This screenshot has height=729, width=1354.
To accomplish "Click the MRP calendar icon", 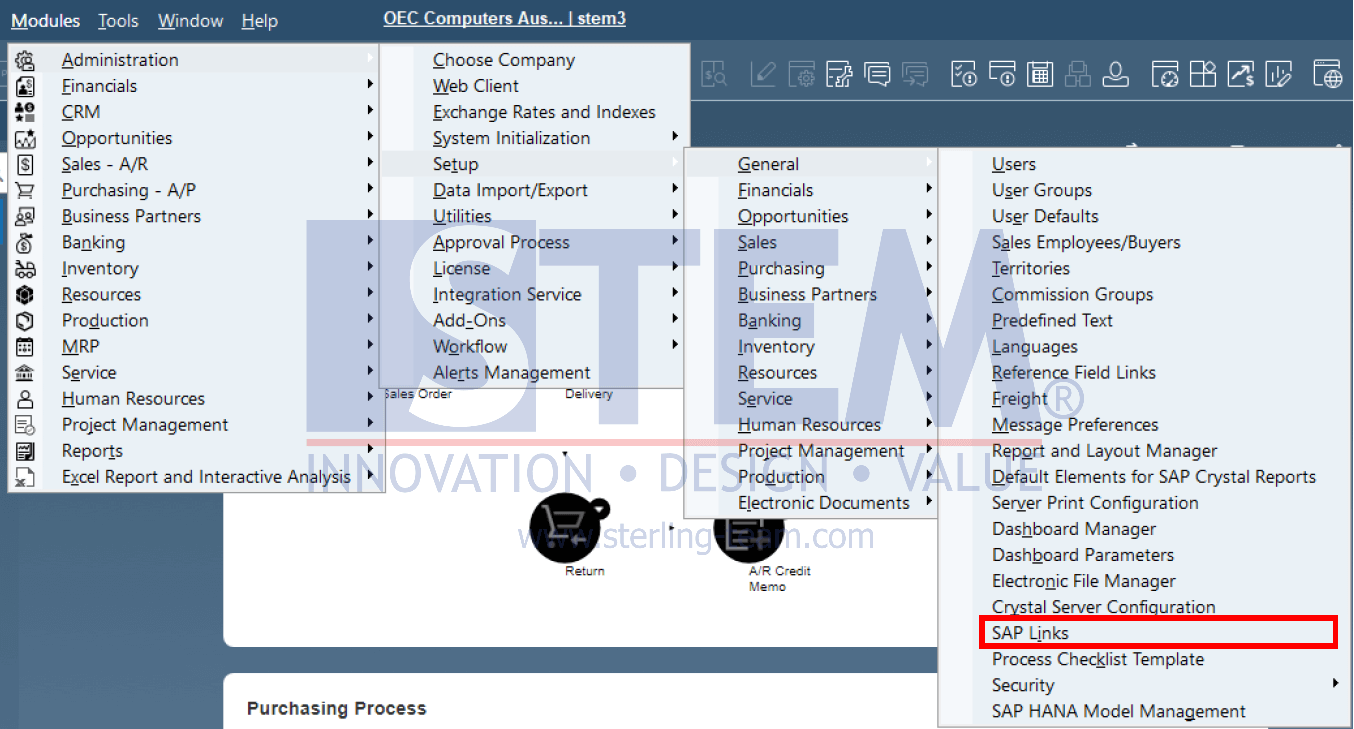I will [x=26, y=346].
